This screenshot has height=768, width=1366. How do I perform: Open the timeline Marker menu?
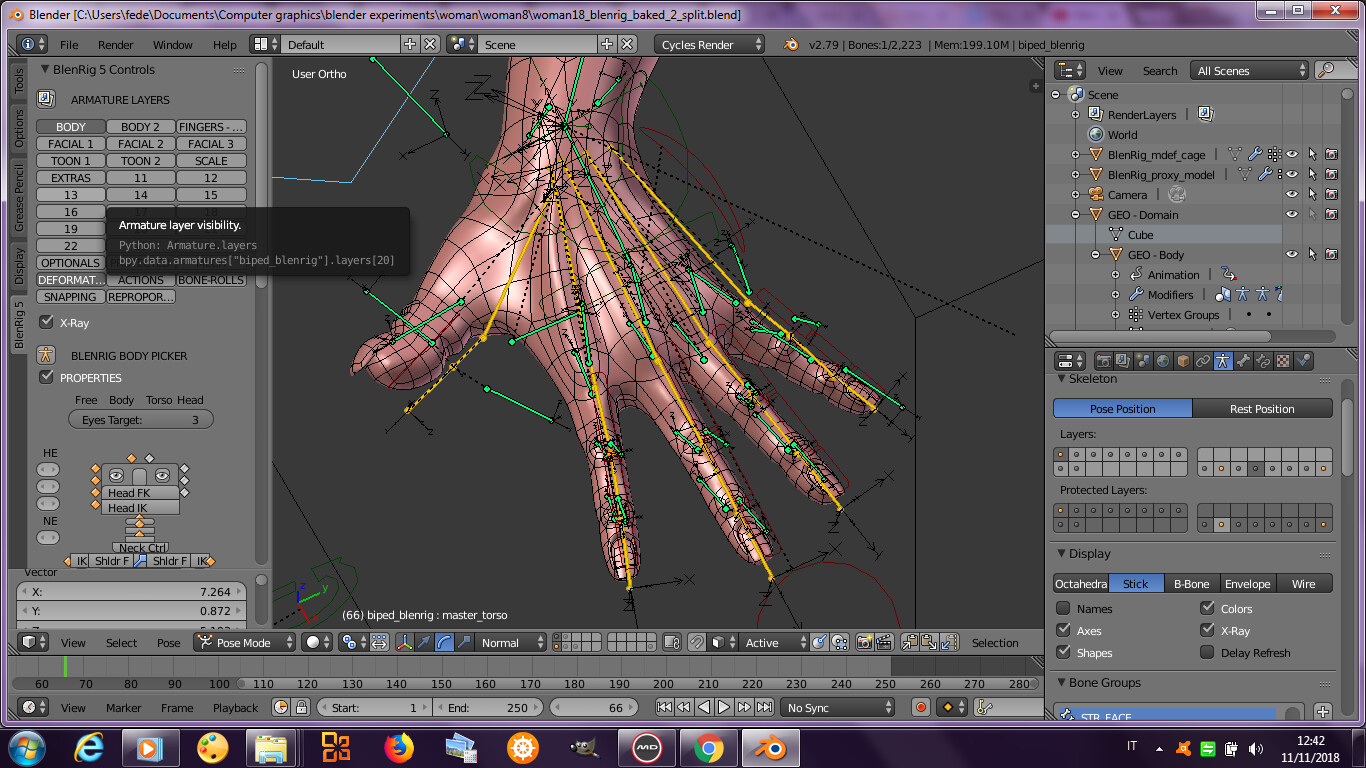(x=124, y=707)
